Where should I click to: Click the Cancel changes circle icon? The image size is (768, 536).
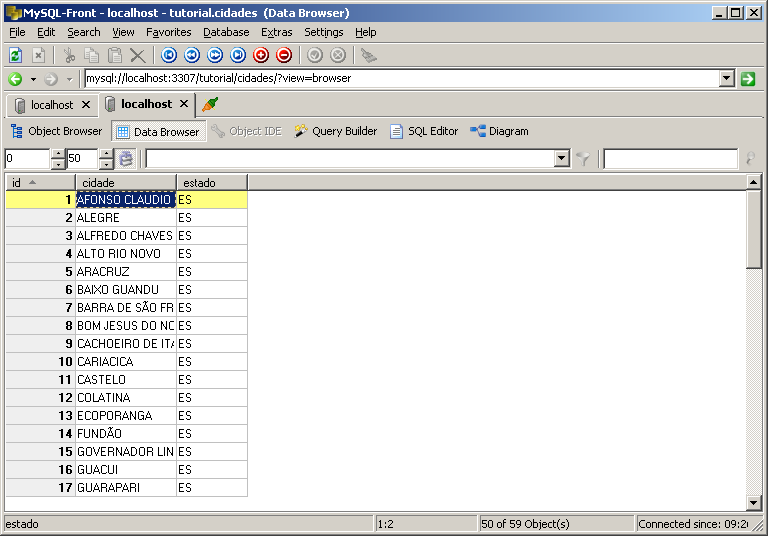(x=338, y=55)
